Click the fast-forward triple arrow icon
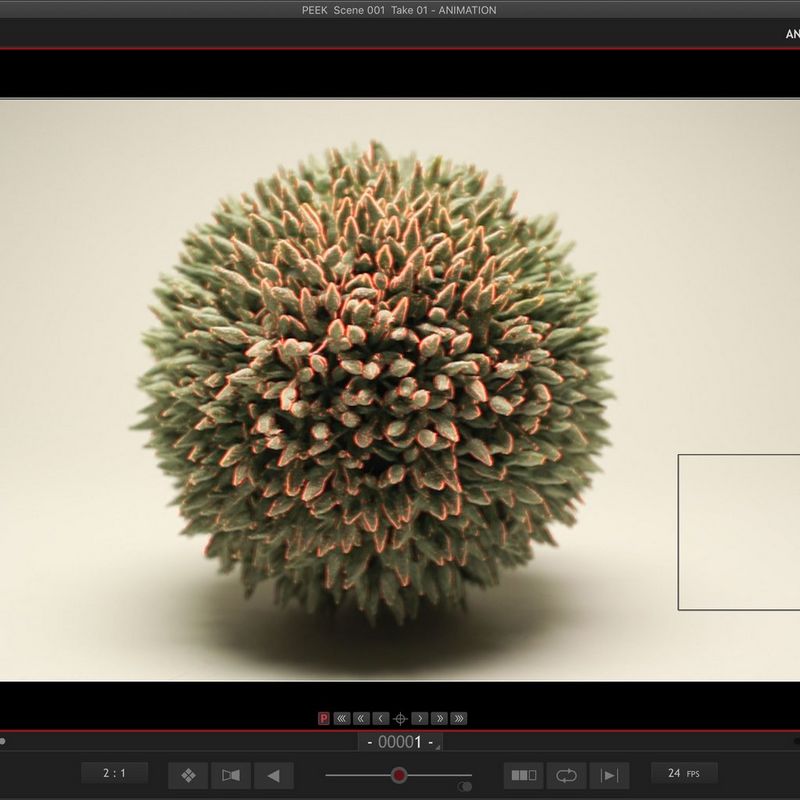This screenshot has height=800, width=800. tap(459, 717)
